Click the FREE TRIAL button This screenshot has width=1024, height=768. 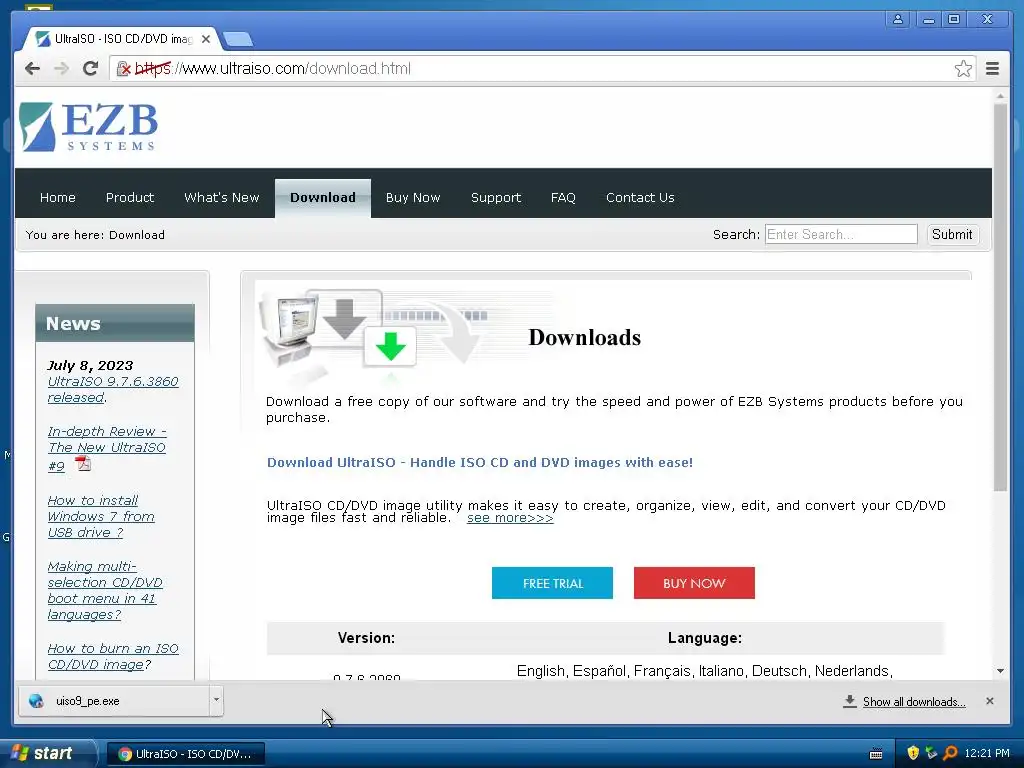tap(552, 583)
